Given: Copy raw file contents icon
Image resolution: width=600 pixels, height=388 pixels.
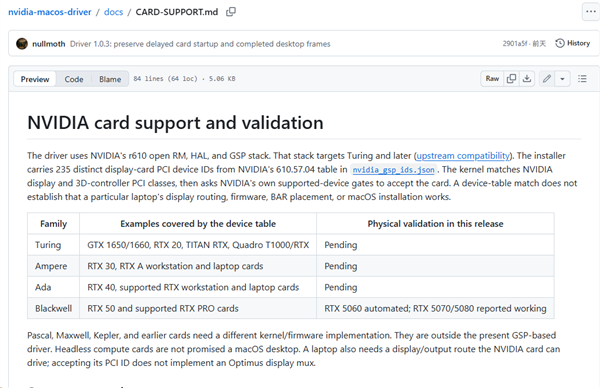Looking at the screenshot, I should point(511,79).
